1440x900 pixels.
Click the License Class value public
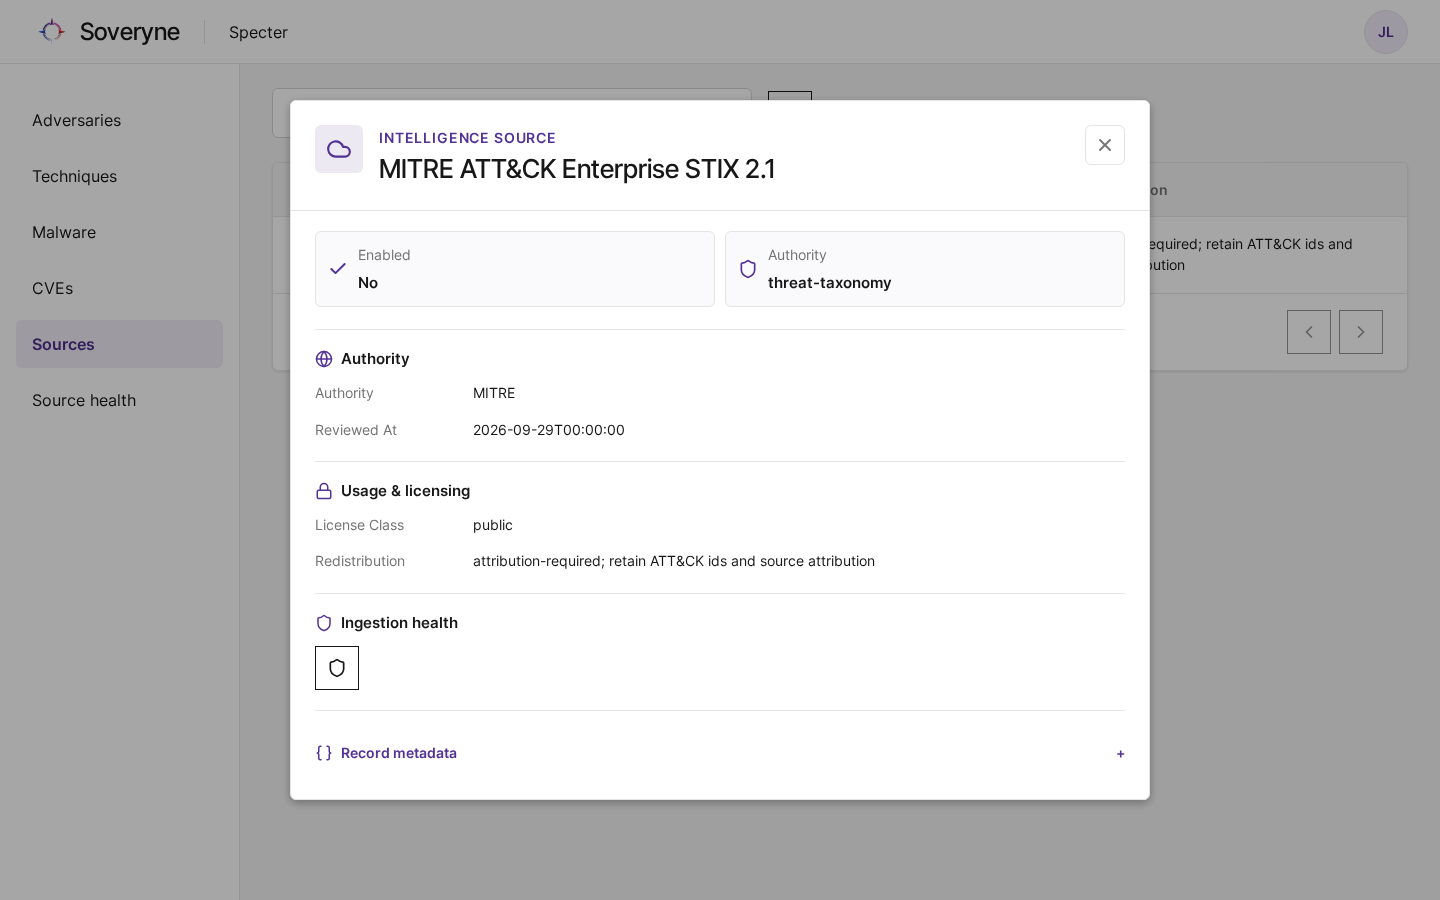click(493, 525)
